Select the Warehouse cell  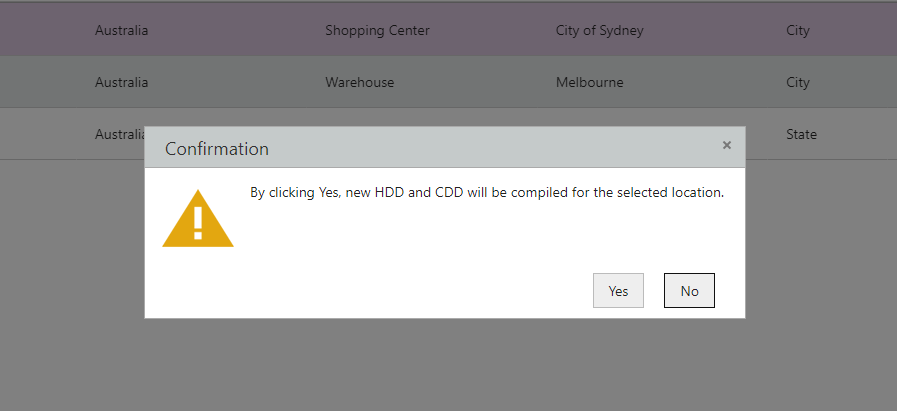pyautogui.click(x=359, y=82)
